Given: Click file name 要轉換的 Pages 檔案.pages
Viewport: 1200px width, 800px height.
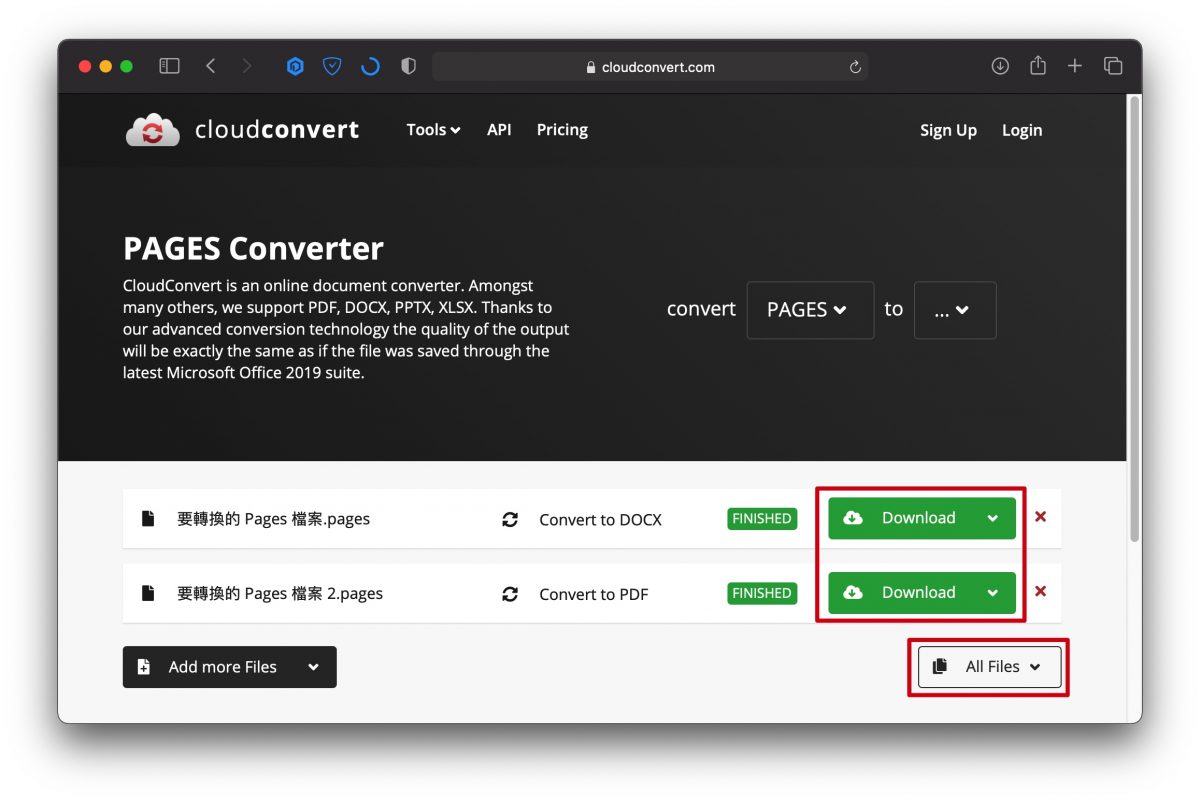Looking at the screenshot, I should [273, 519].
